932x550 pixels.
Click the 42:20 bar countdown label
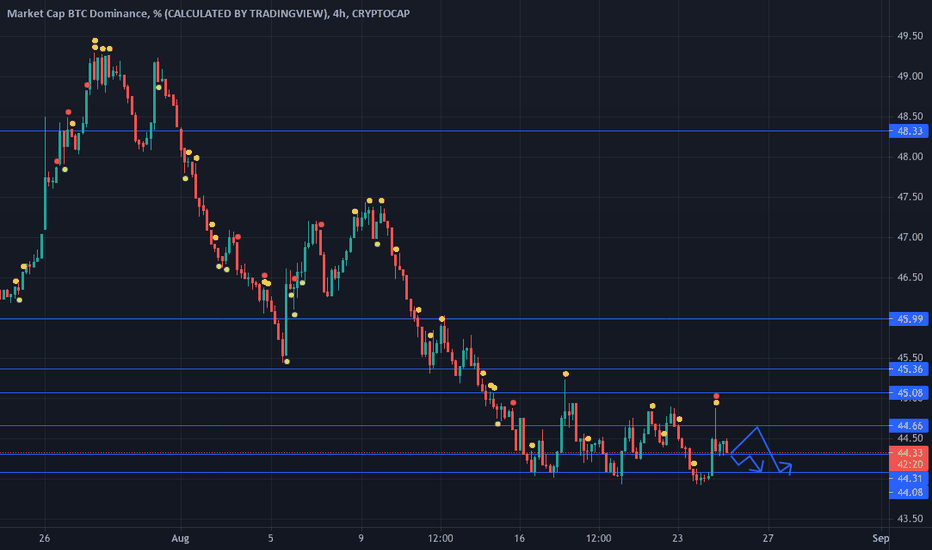pos(908,464)
